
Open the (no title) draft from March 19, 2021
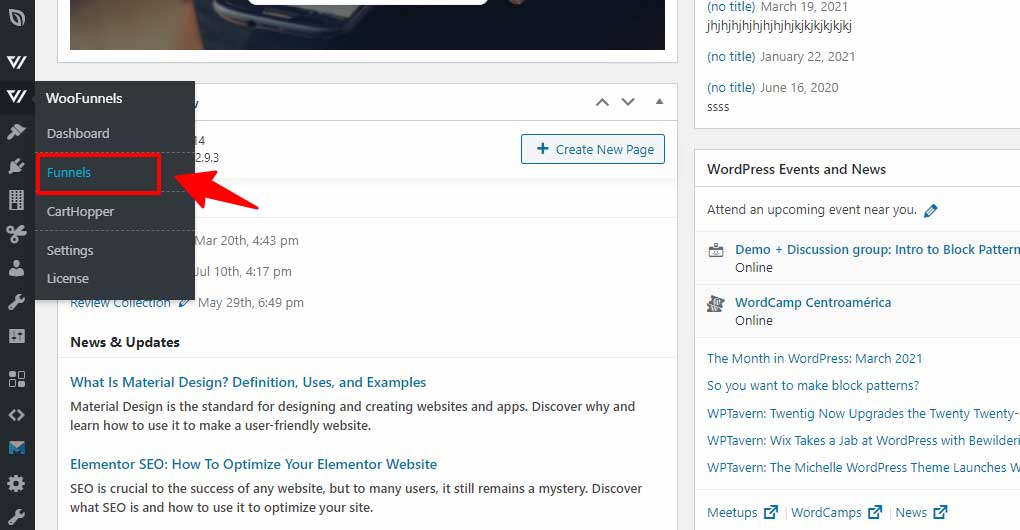coord(731,7)
